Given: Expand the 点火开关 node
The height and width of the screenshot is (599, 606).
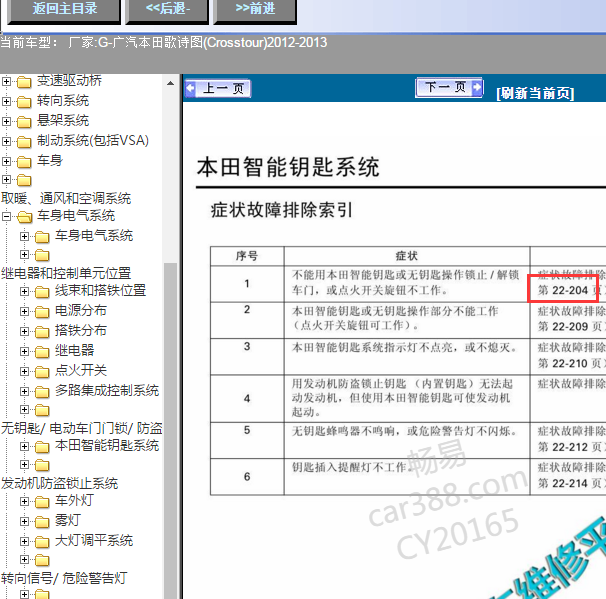Looking at the screenshot, I should pyautogui.click(x=24, y=371).
